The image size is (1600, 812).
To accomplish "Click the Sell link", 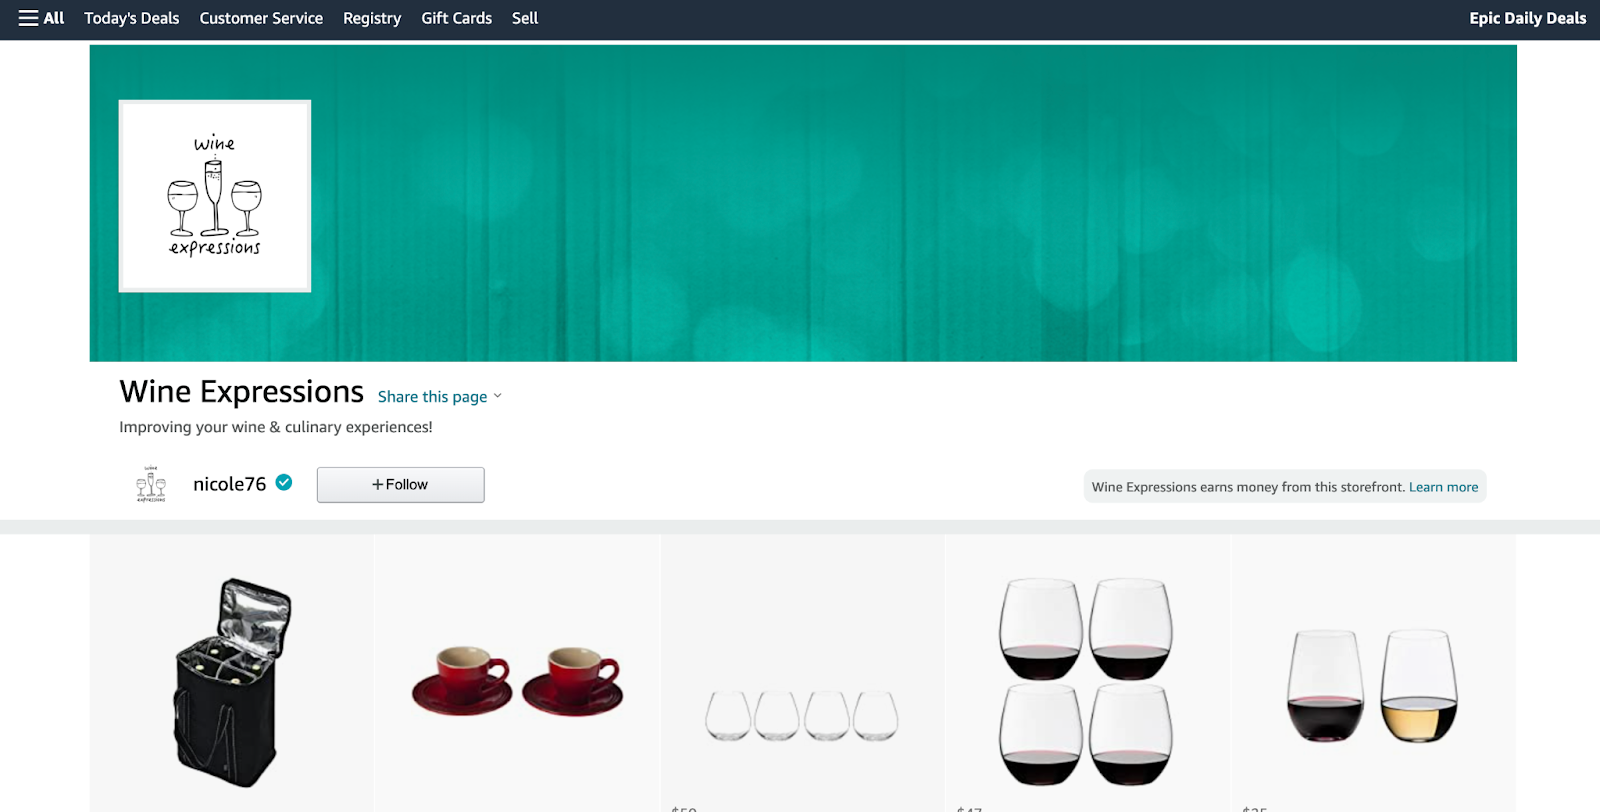I will (x=525, y=18).
